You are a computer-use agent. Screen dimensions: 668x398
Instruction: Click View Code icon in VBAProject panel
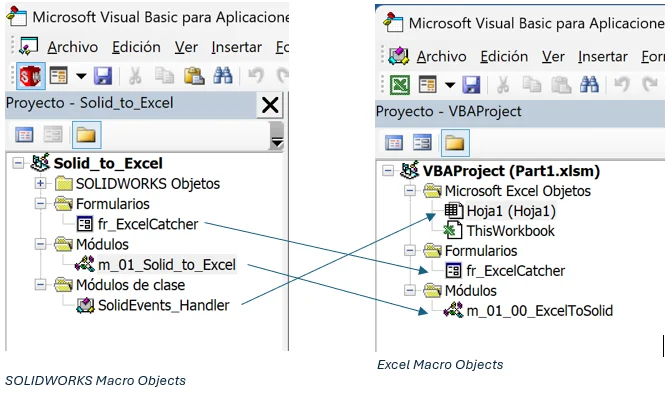coord(394,143)
